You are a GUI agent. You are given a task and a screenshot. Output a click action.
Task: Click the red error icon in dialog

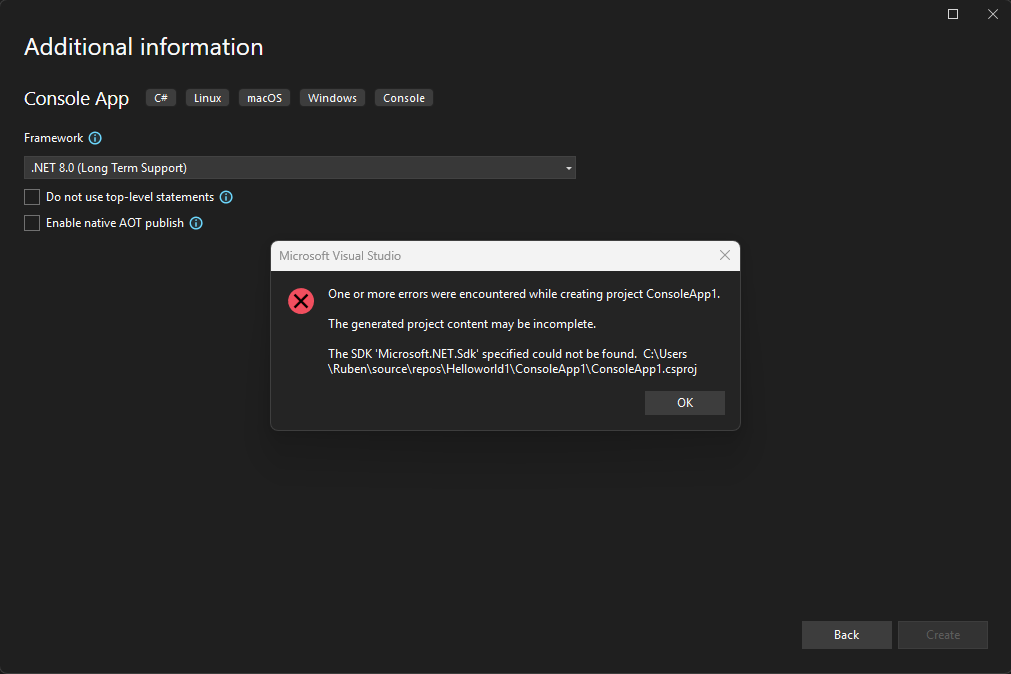(x=301, y=301)
